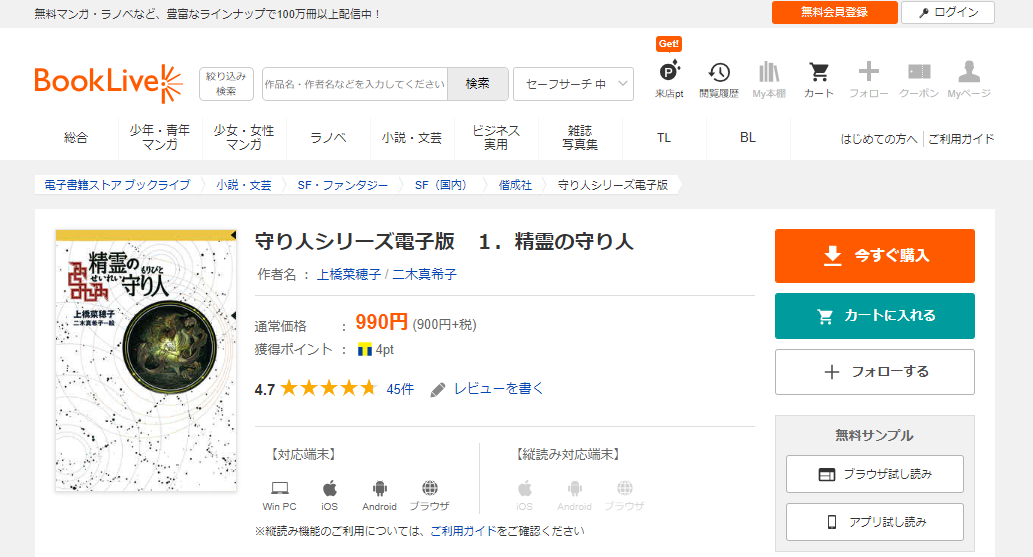Select the ビジネス実用 tab
The height and width of the screenshot is (557, 1033).
(496, 138)
